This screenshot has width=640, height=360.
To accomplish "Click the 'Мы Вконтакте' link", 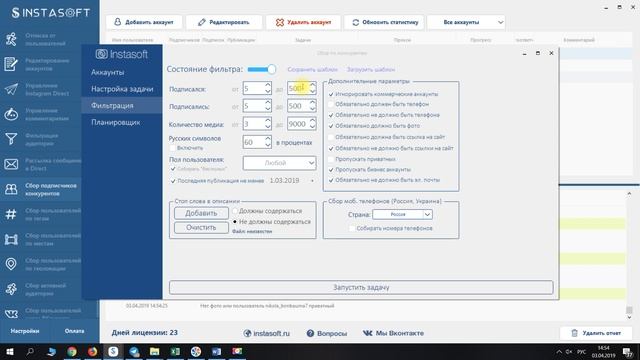I will (393, 333).
